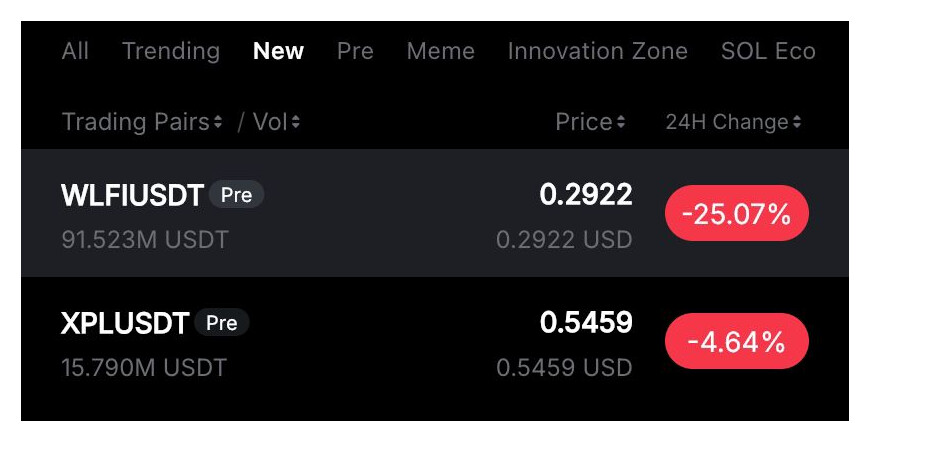Open the Trending tab

pyautogui.click(x=171, y=51)
